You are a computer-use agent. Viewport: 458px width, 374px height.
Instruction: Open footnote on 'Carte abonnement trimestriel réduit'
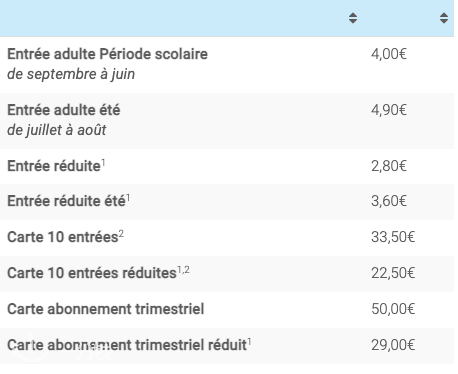[x=249, y=342]
